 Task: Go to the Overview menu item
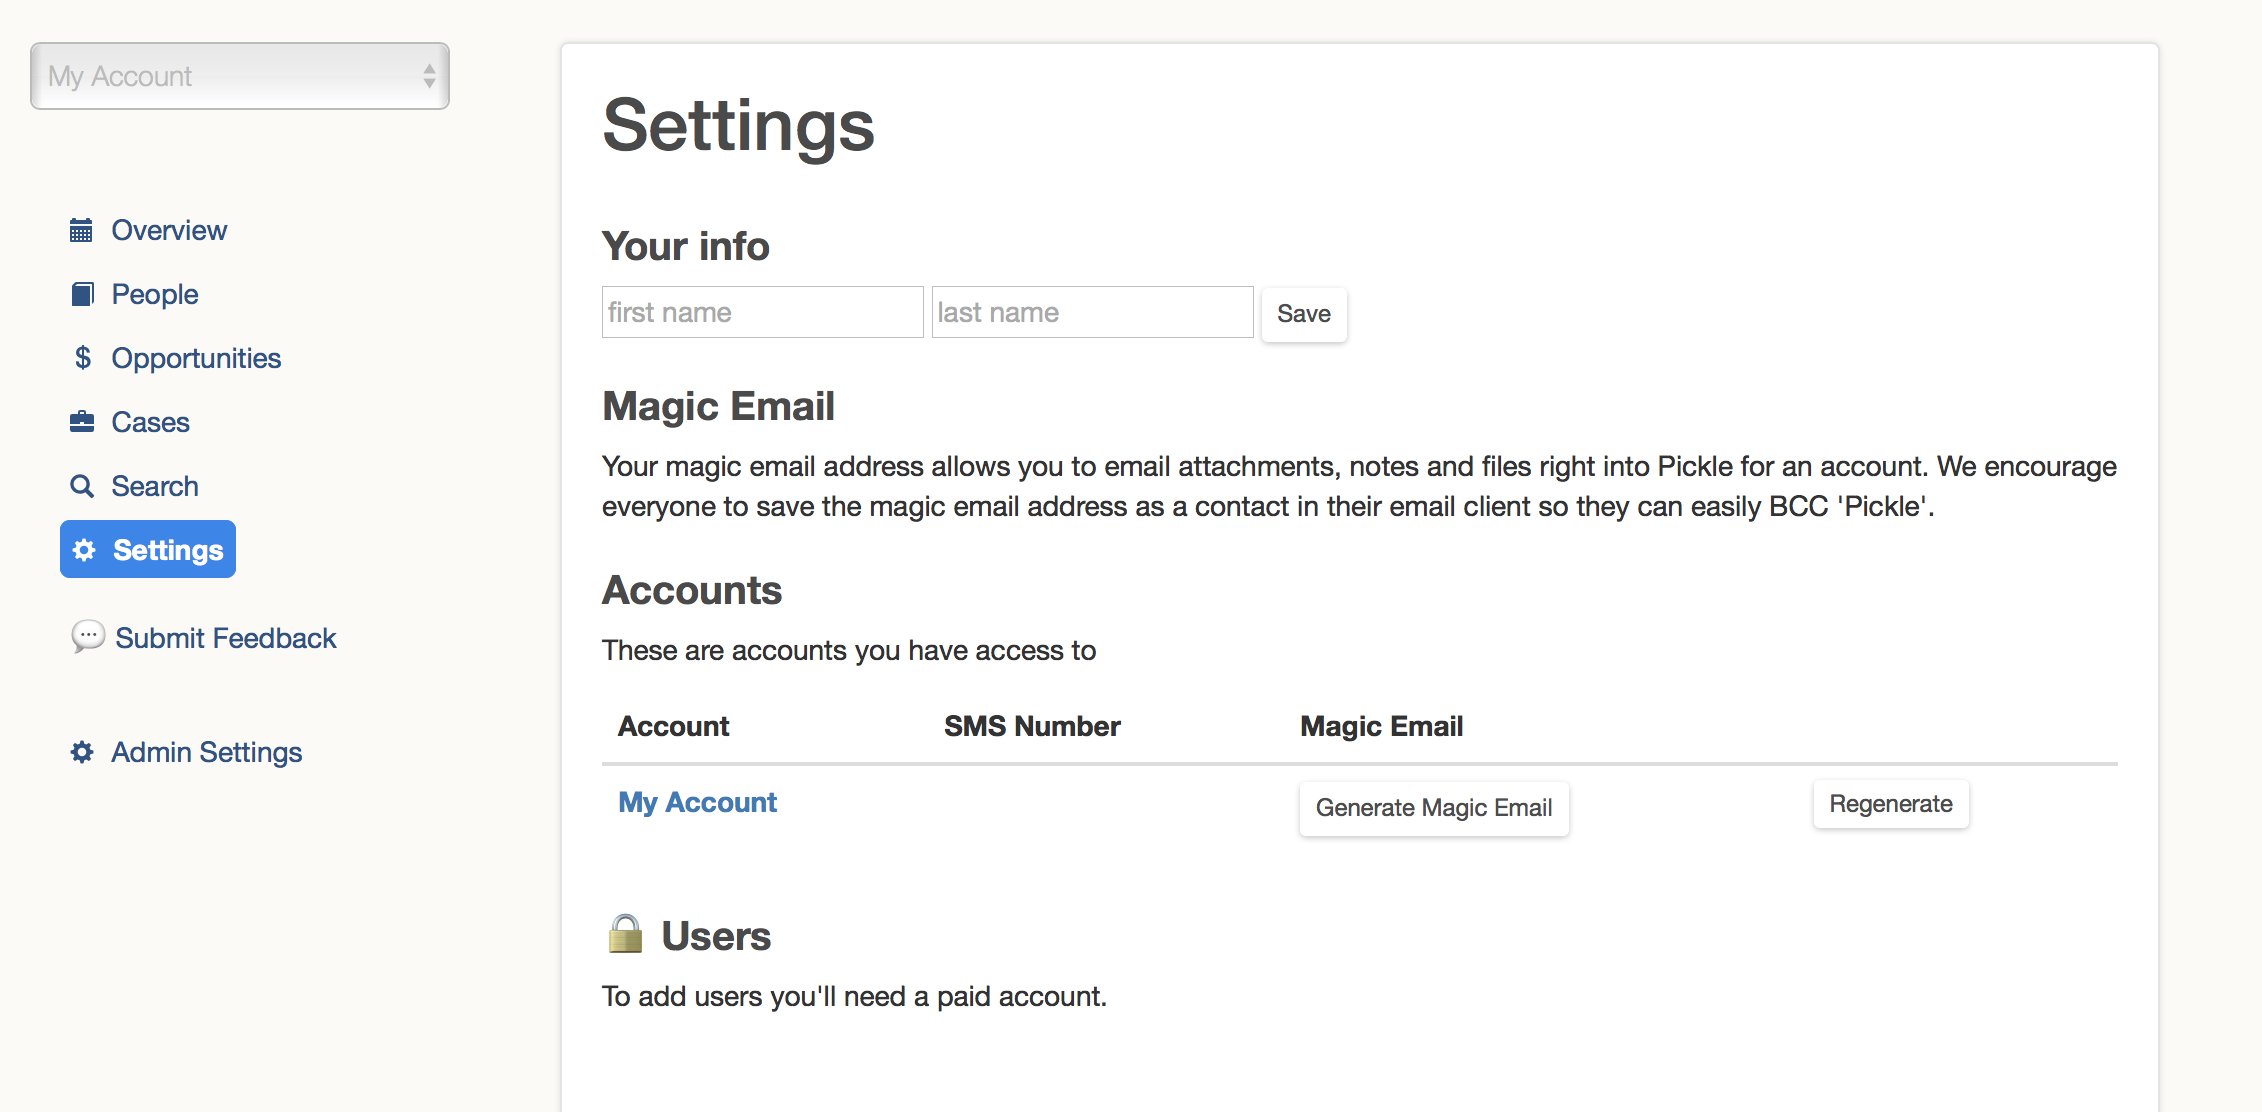point(169,231)
